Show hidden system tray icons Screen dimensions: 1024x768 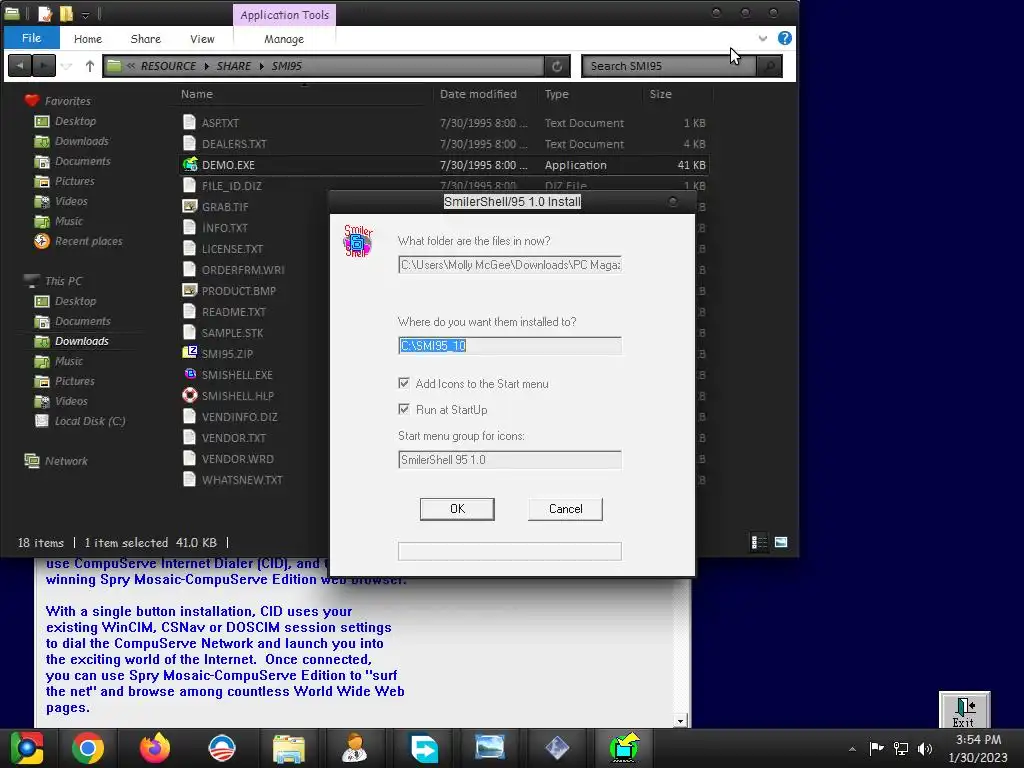(852, 749)
